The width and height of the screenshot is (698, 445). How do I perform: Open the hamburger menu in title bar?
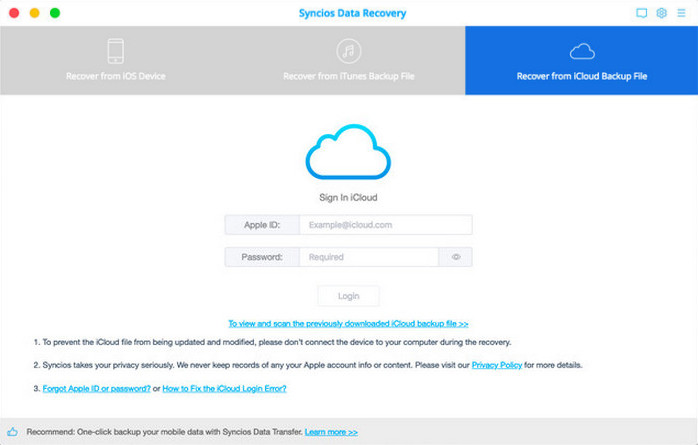[x=681, y=13]
